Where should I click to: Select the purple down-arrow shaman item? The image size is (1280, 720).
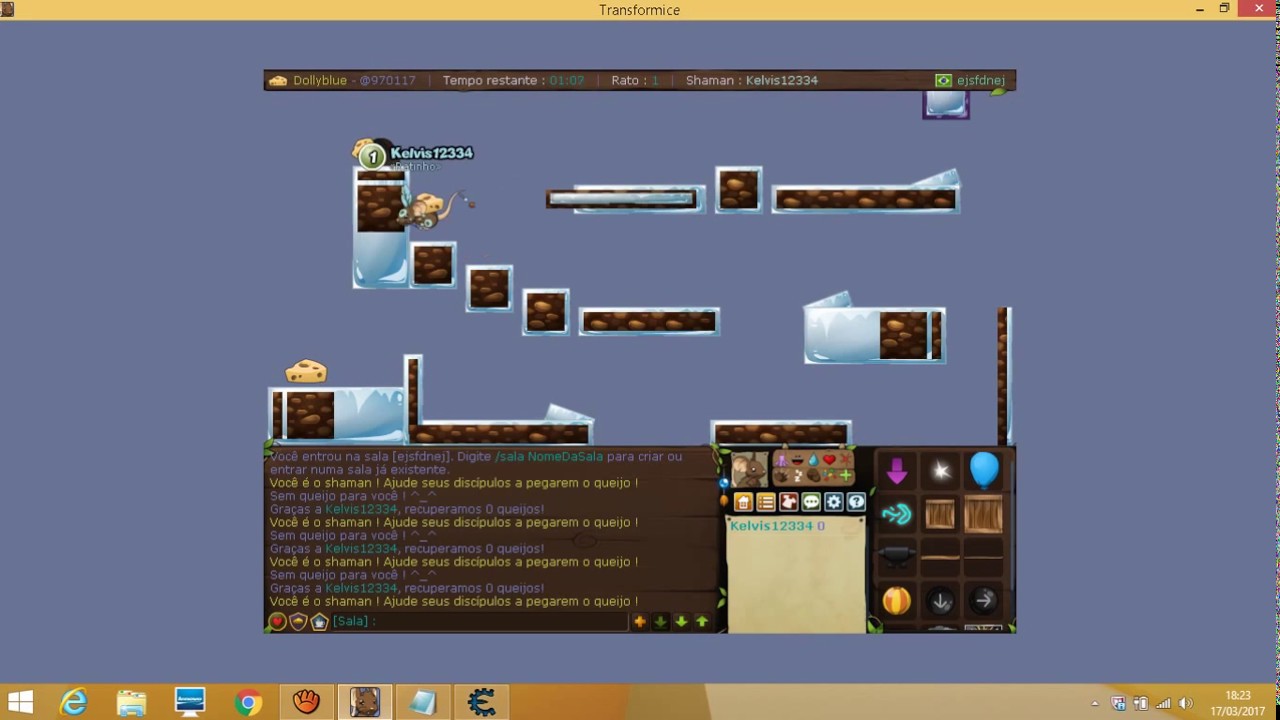pos(897,471)
